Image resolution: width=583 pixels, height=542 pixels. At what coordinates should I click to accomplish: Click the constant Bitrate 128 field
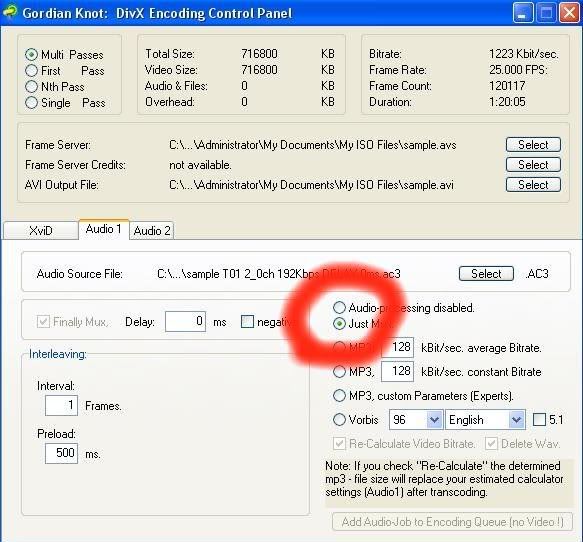[x=397, y=372]
